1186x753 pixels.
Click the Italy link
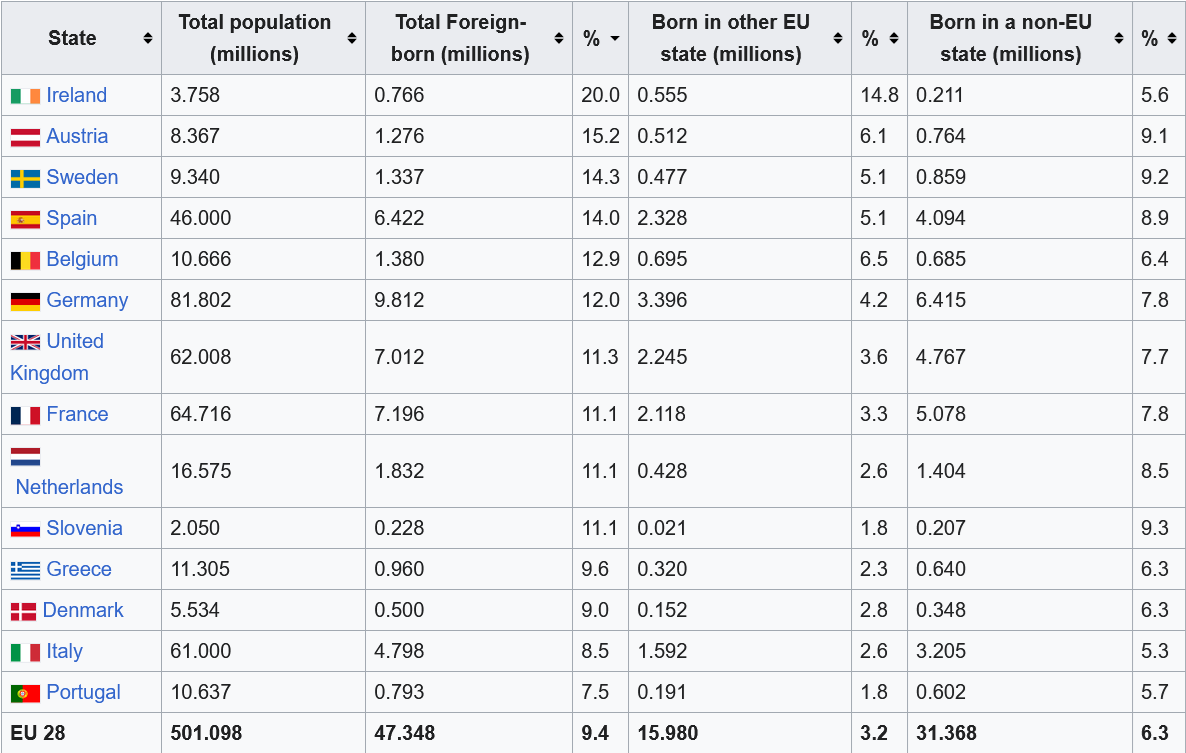[64, 651]
